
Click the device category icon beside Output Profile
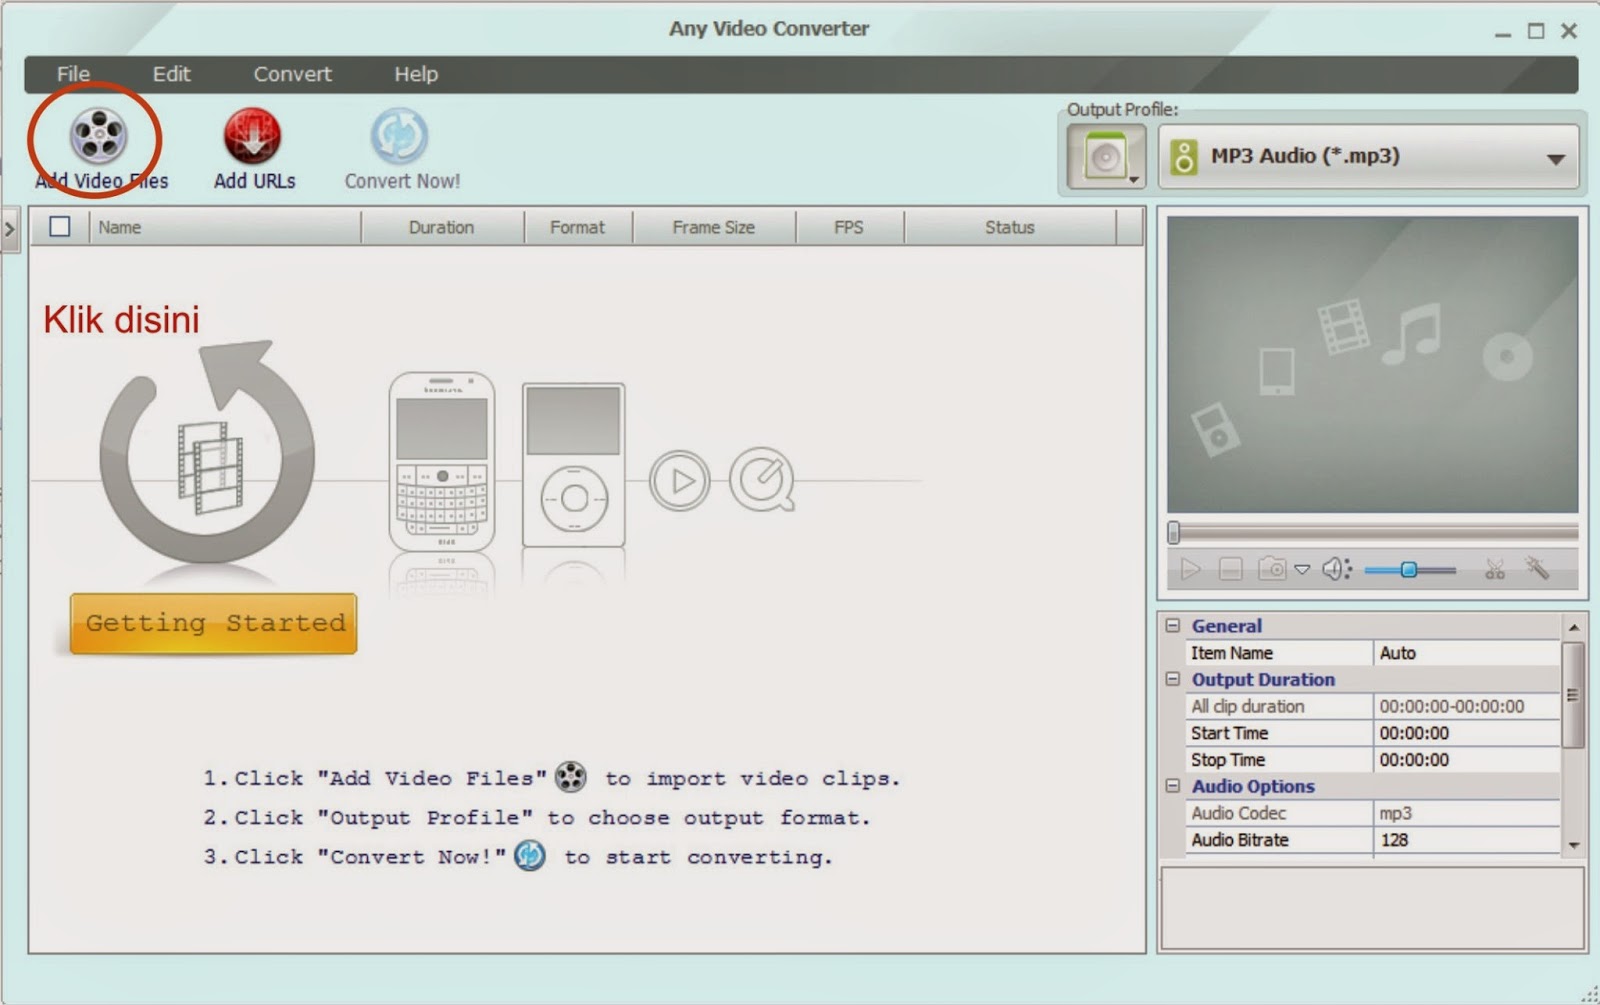(x=1104, y=156)
